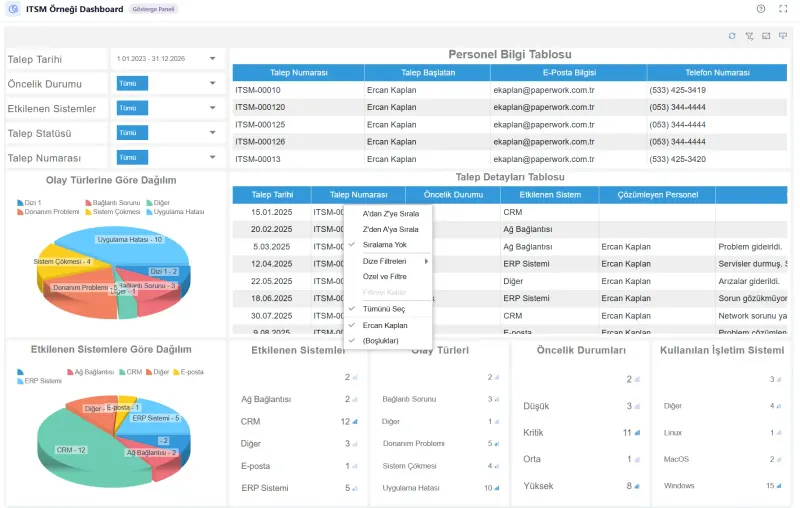Toggle the Tümünü Seç checkbox item
Image resolution: width=800 pixels, height=508 pixels.
pos(388,309)
